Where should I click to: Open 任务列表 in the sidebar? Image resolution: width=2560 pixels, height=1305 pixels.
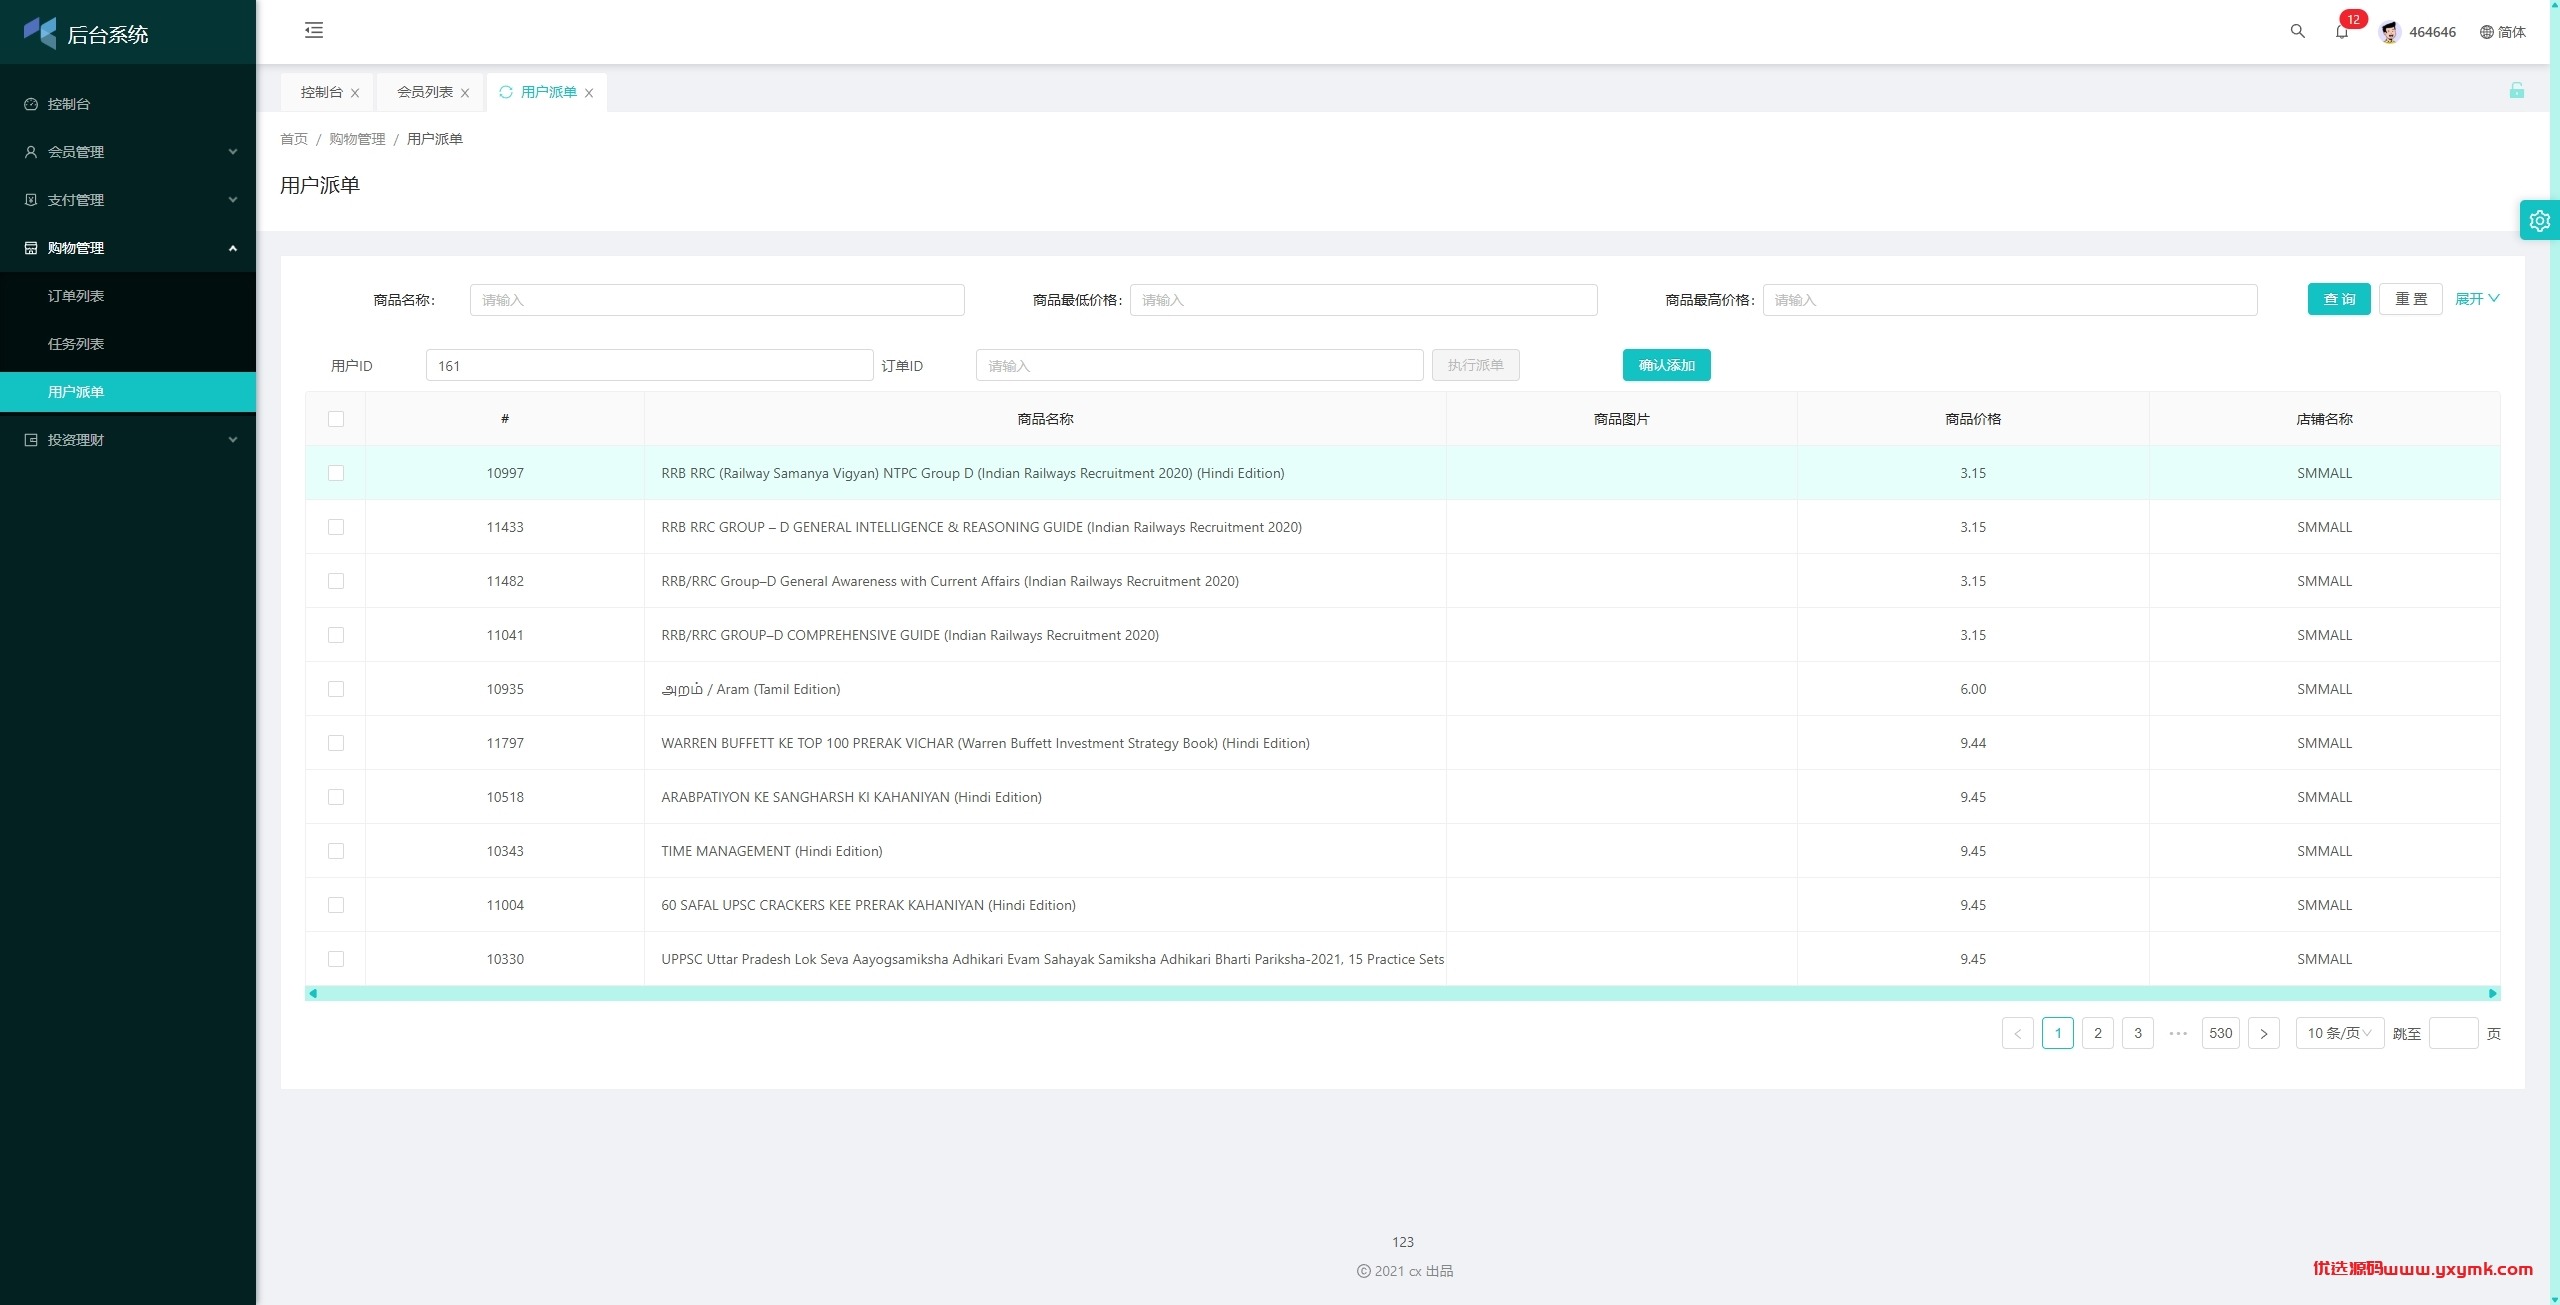pos(128,344)
